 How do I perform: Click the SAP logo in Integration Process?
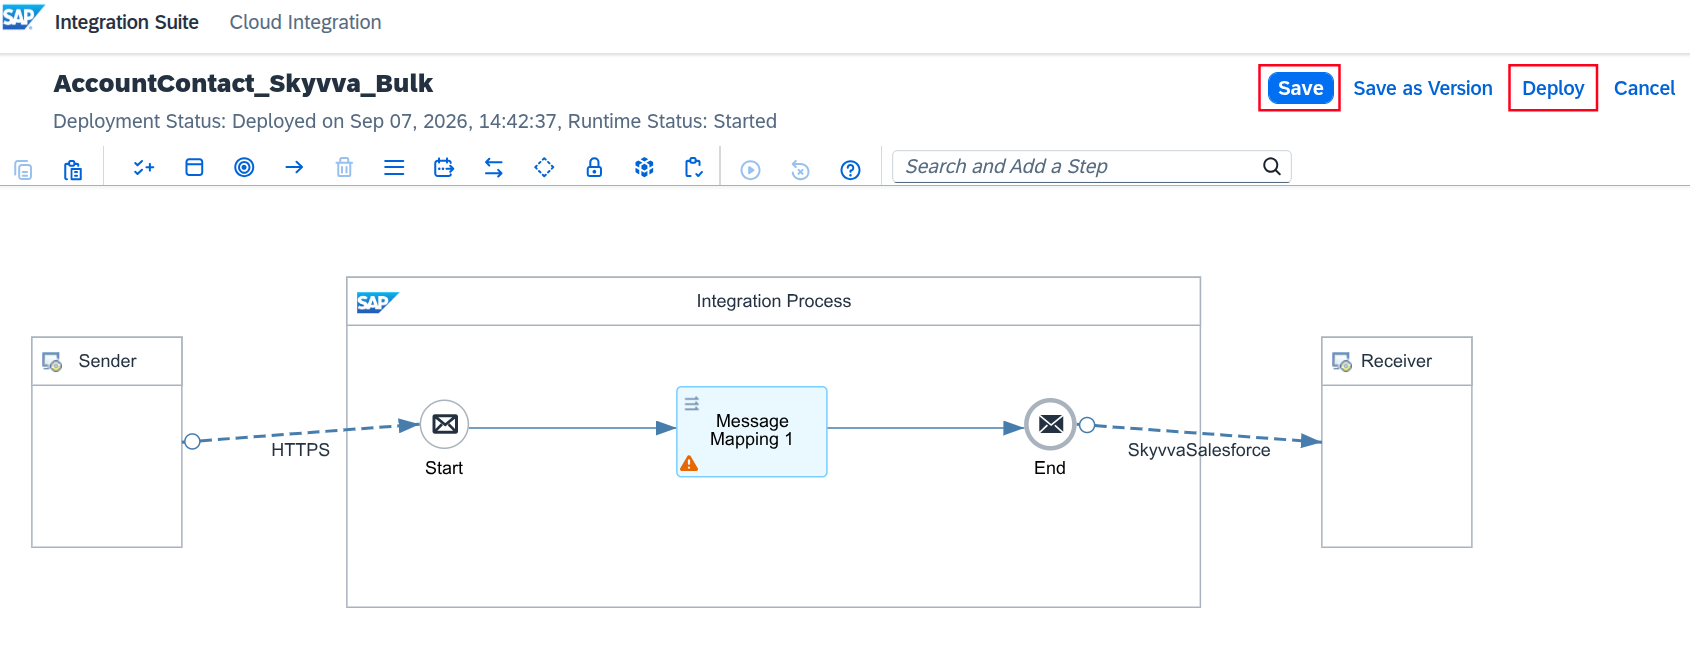[x=378, y=302]
